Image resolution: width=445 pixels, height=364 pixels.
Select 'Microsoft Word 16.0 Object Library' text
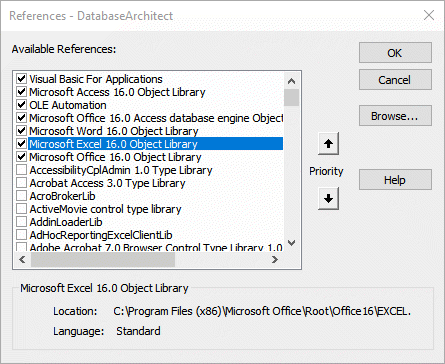coord(114,131)
